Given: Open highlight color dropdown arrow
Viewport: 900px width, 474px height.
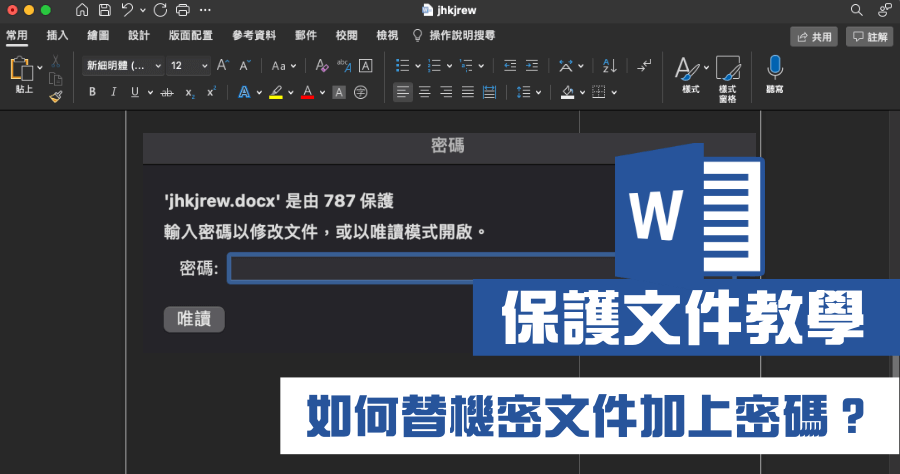Looking at the screenshot, I should pyautogui.click(x=290, y=92).
